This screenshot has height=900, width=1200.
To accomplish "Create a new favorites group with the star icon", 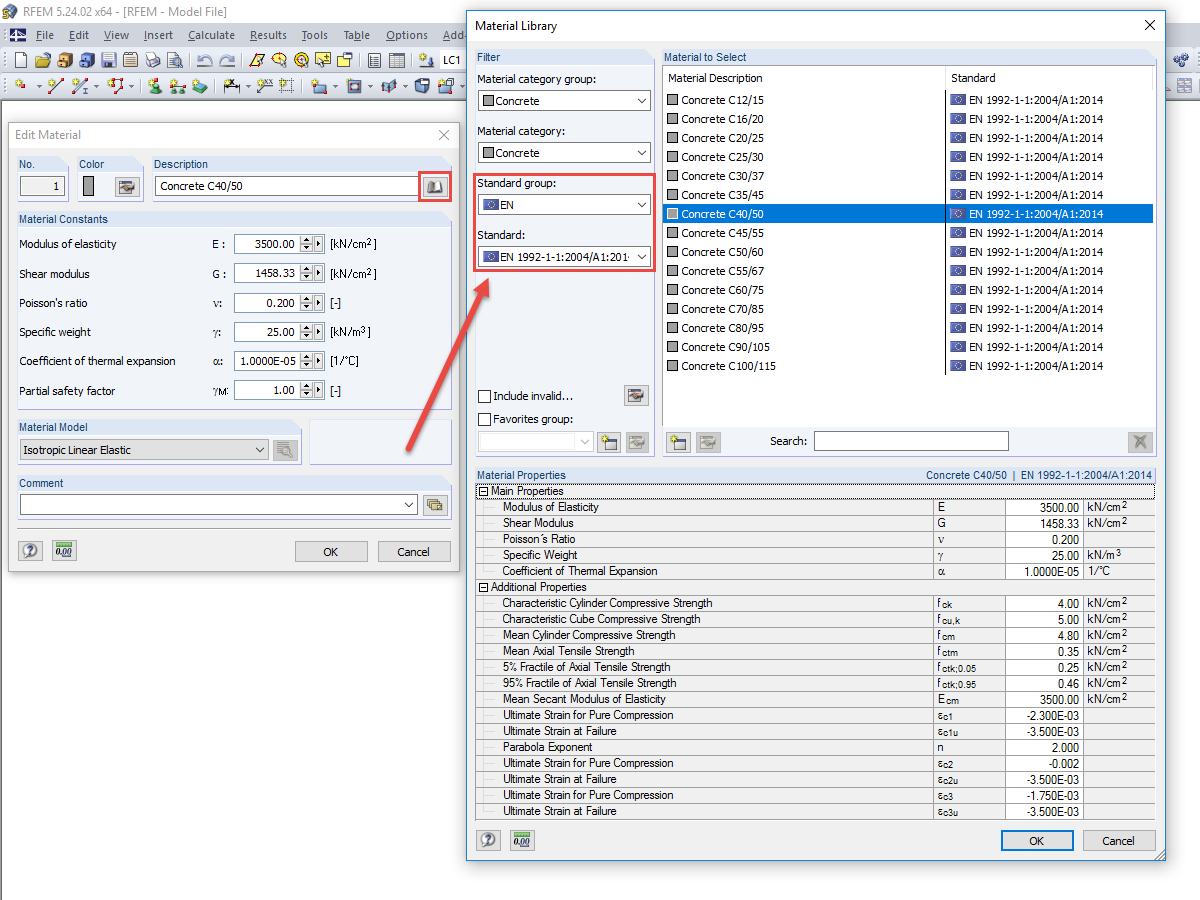I will [x=609, y=441].
